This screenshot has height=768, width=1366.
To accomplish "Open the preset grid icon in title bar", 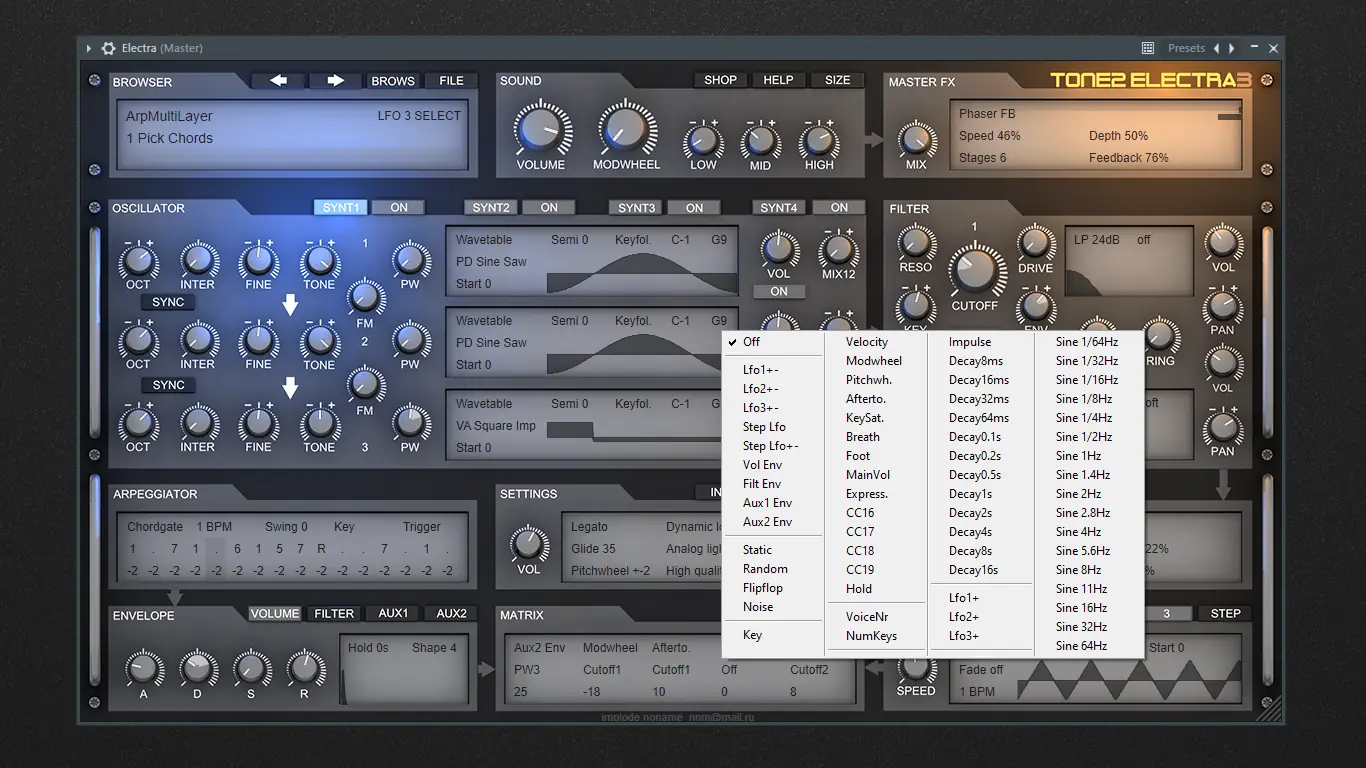I will [1148, 48].
